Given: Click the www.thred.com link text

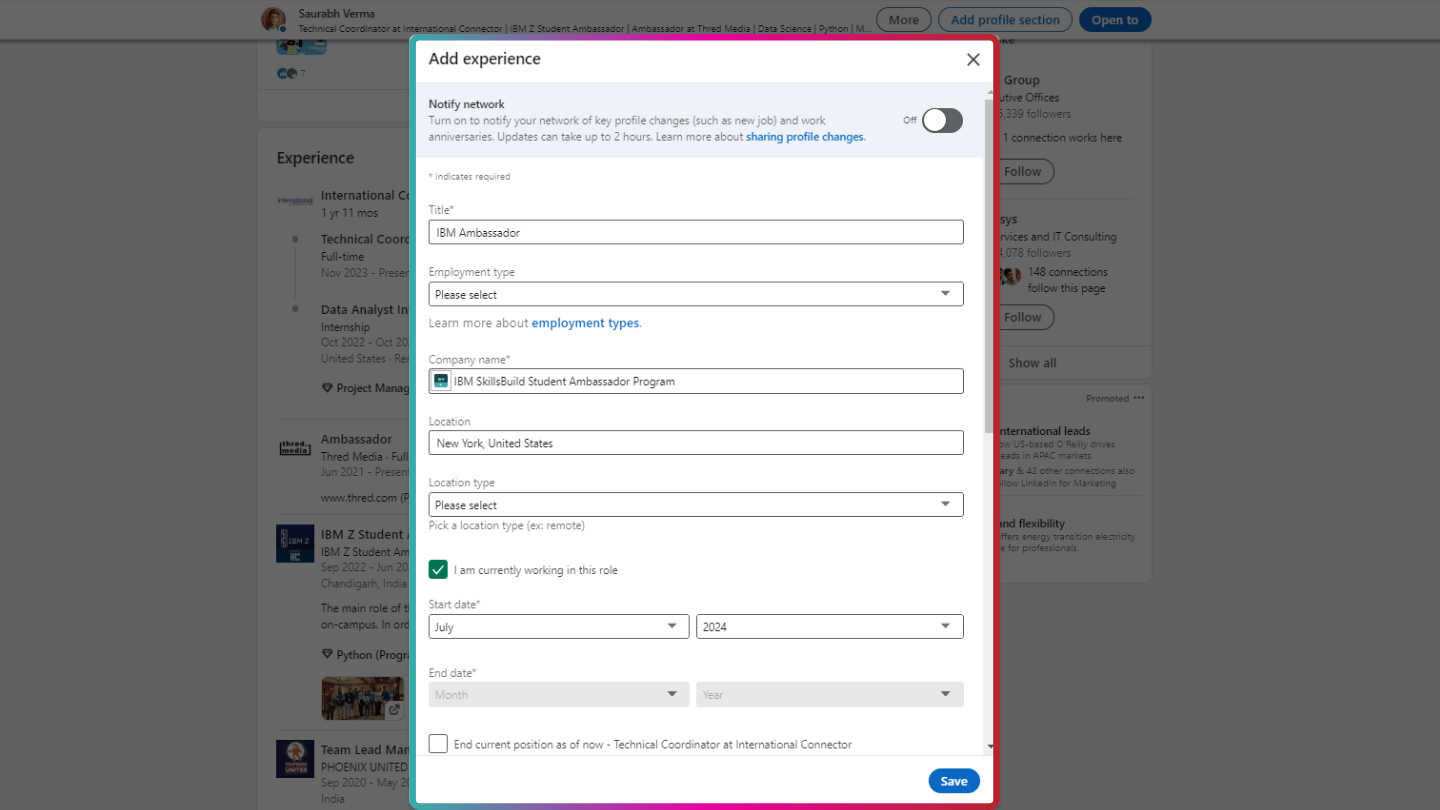Looking at the screenshot, I should [x=360, y=497].
